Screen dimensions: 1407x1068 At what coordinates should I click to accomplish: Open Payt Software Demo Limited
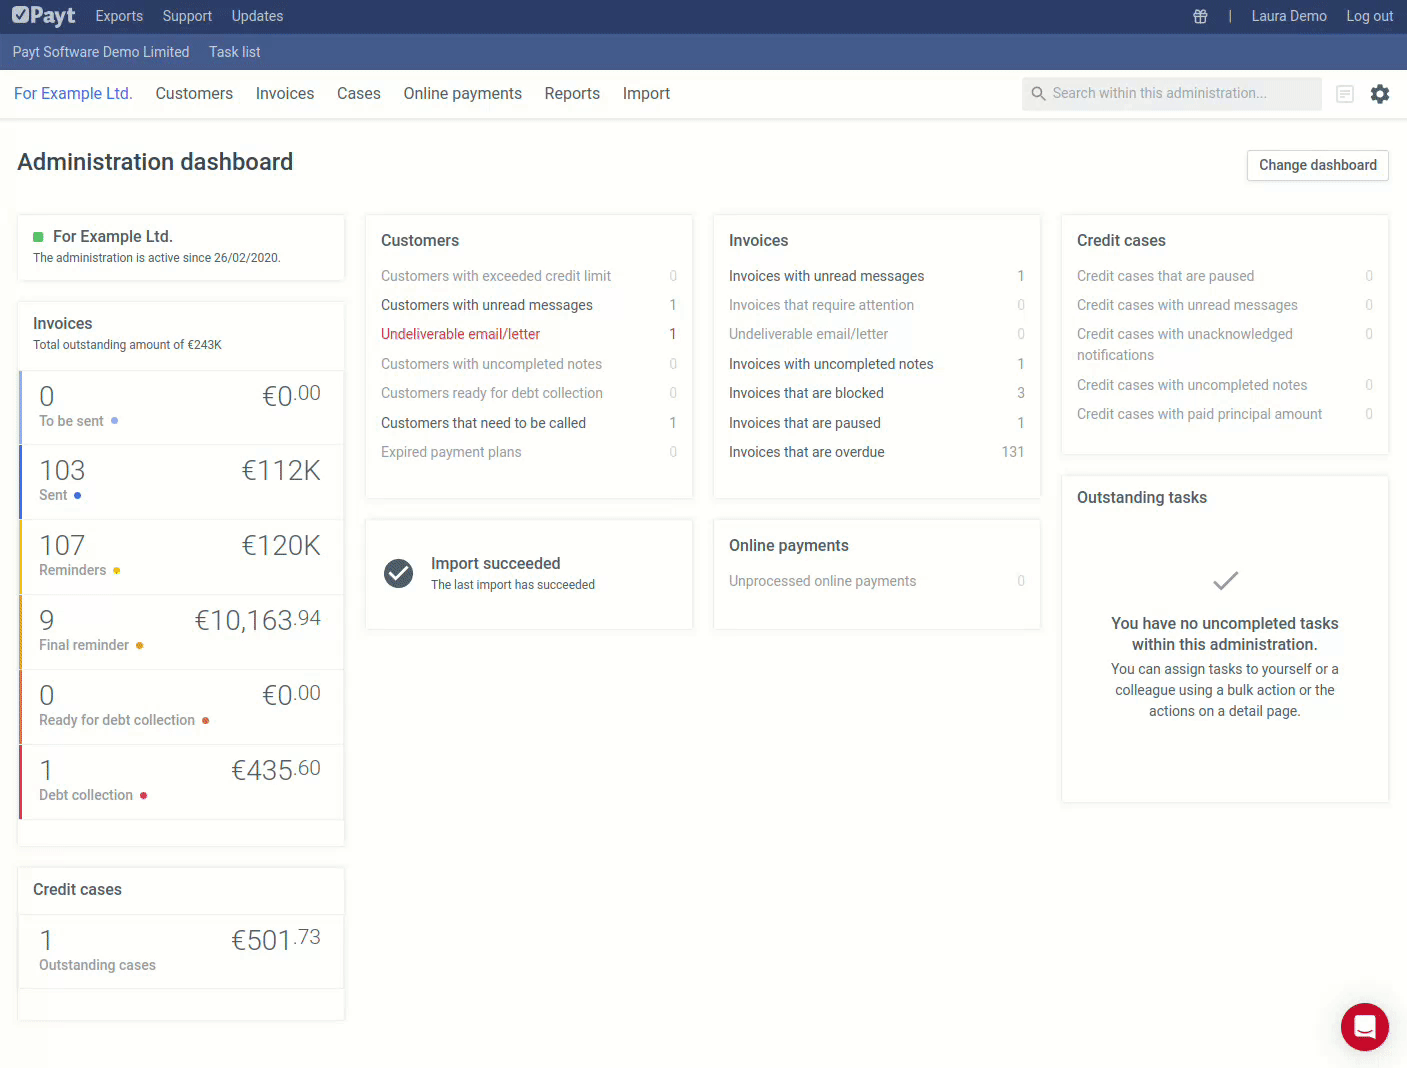coord(101,52)
